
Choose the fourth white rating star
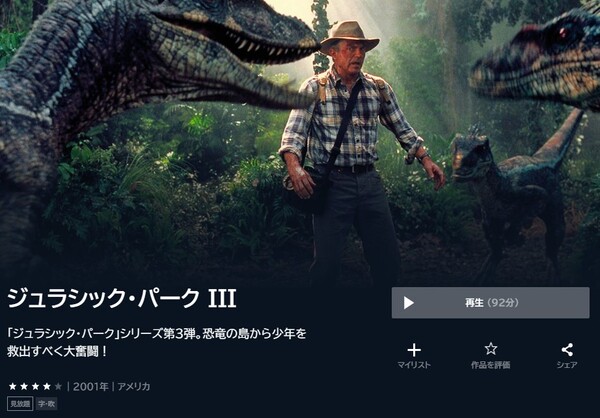[x=47, y=386]
